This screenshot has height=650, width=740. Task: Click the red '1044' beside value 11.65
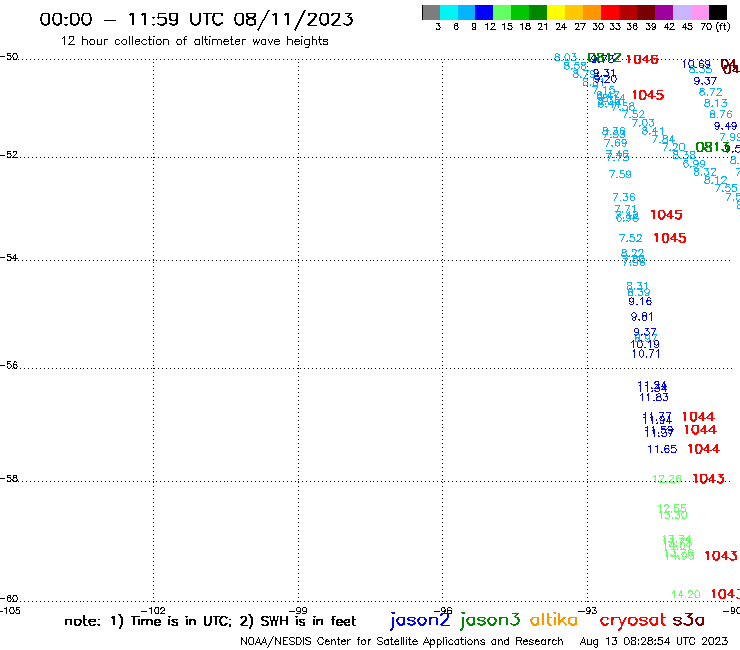coord(703,449)
